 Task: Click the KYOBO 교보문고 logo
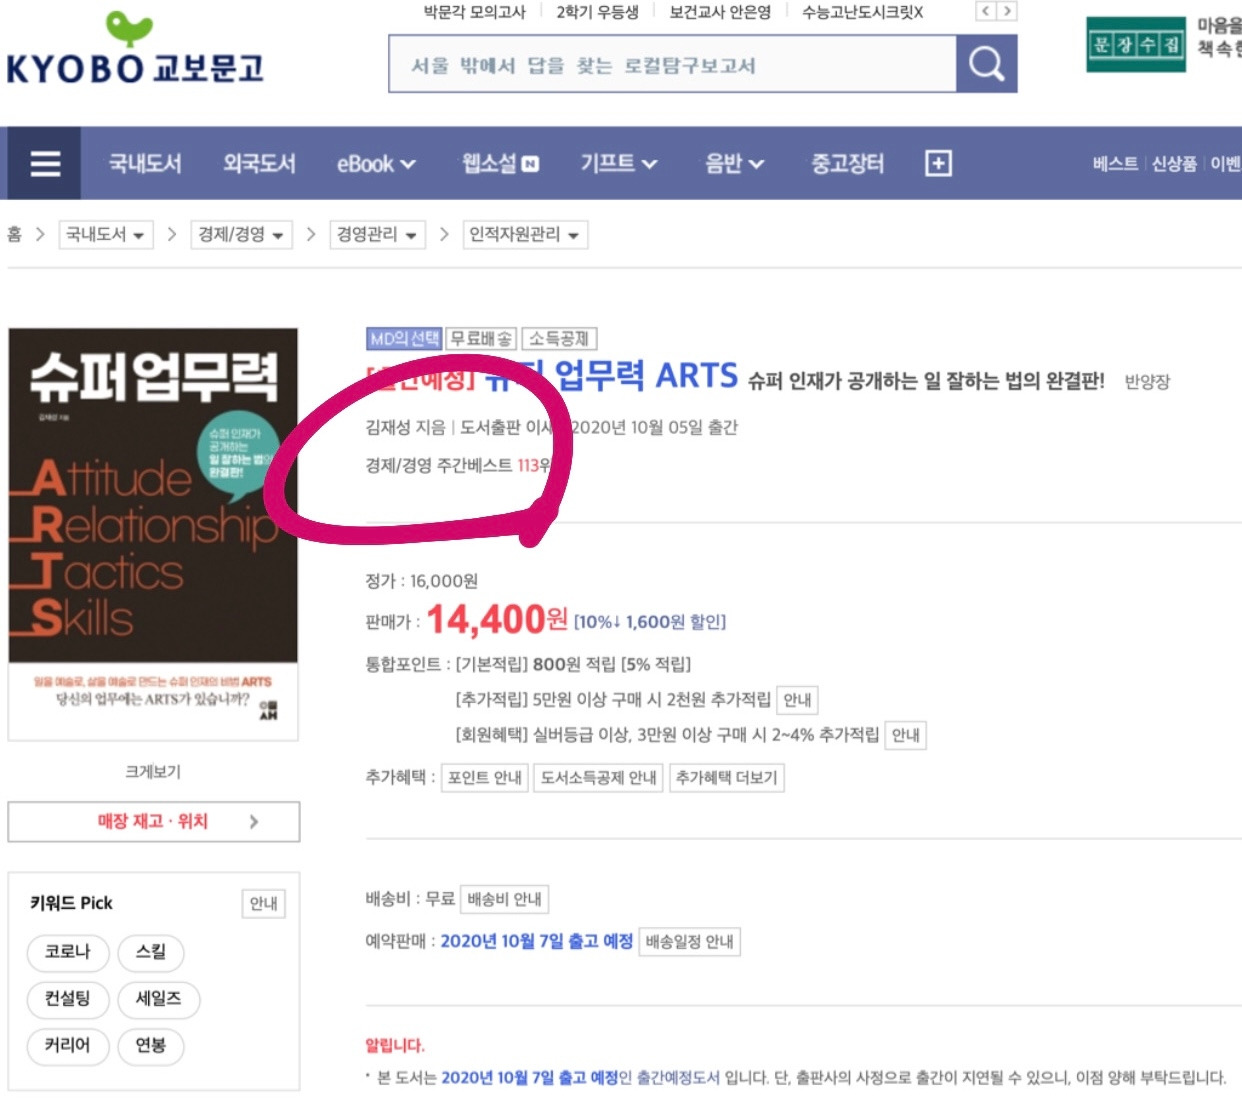pos(135,49)
